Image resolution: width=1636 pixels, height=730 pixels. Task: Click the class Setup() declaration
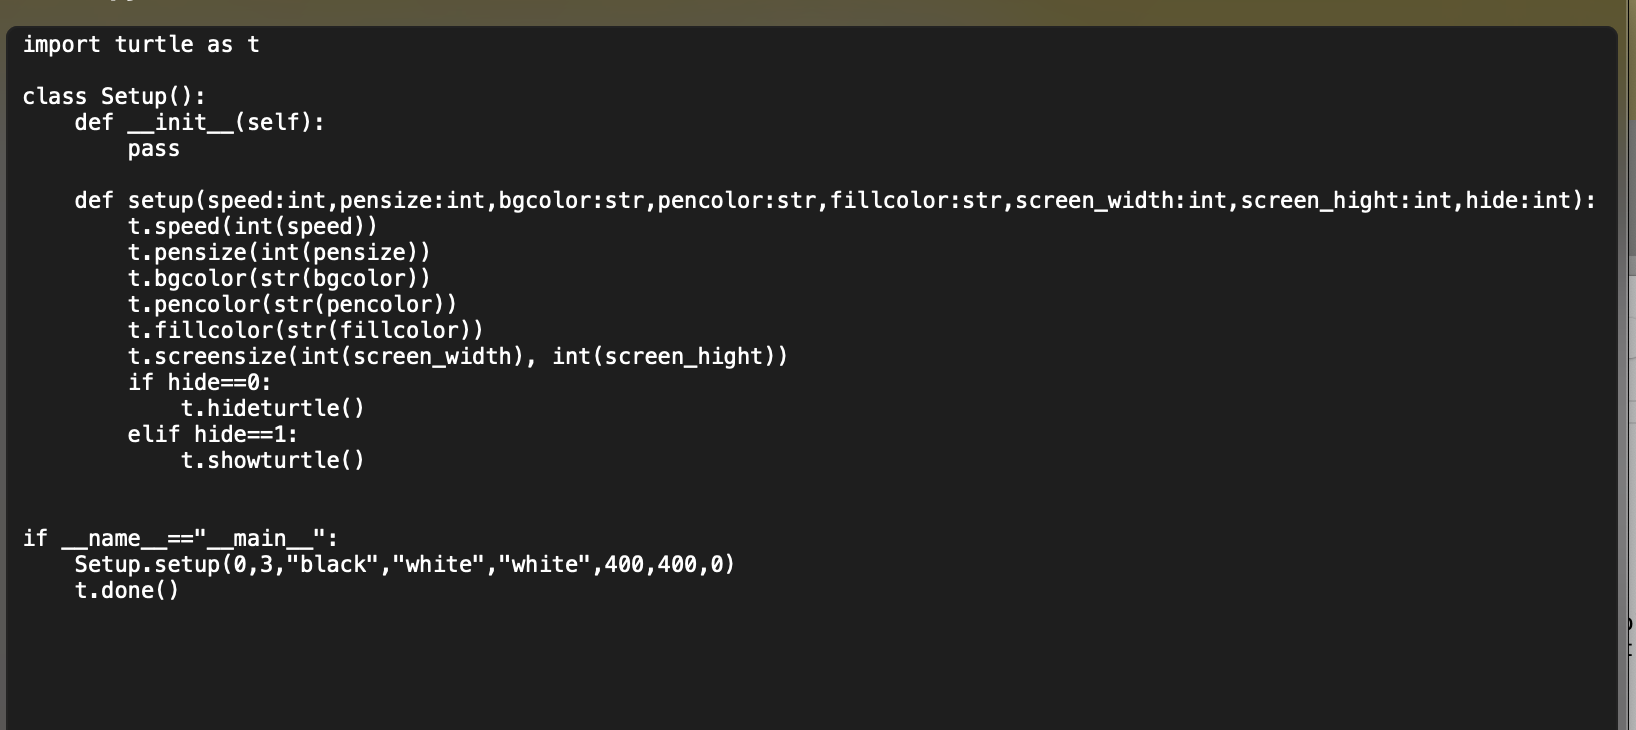(x=114, y=97)
